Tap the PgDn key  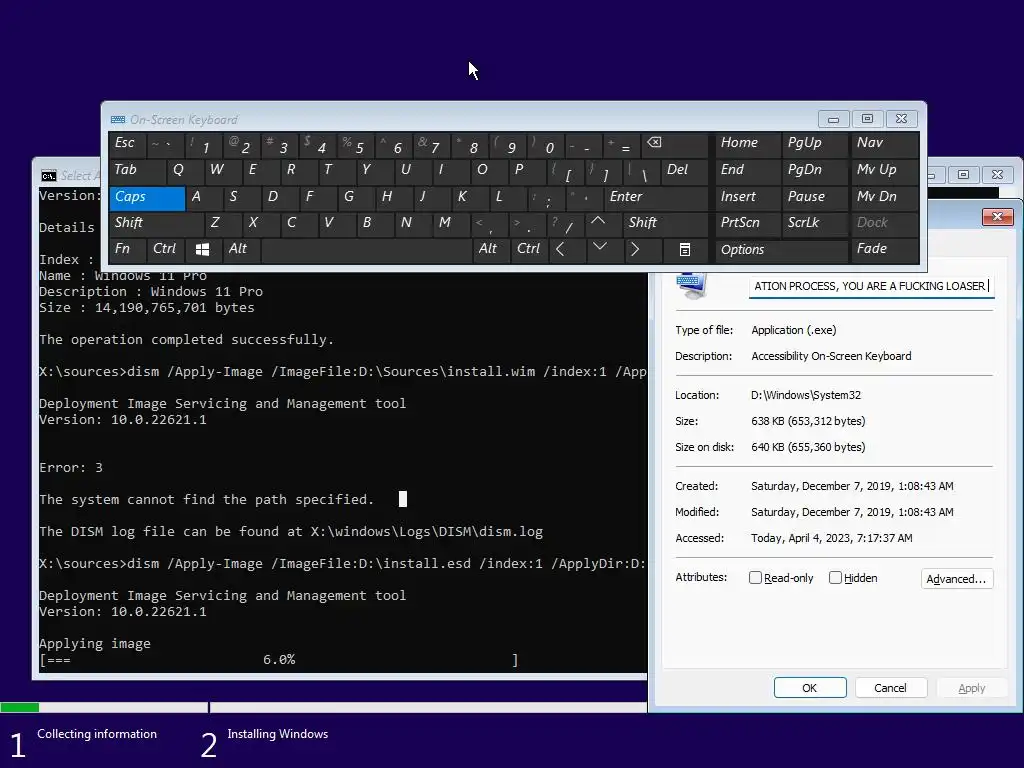815,170
